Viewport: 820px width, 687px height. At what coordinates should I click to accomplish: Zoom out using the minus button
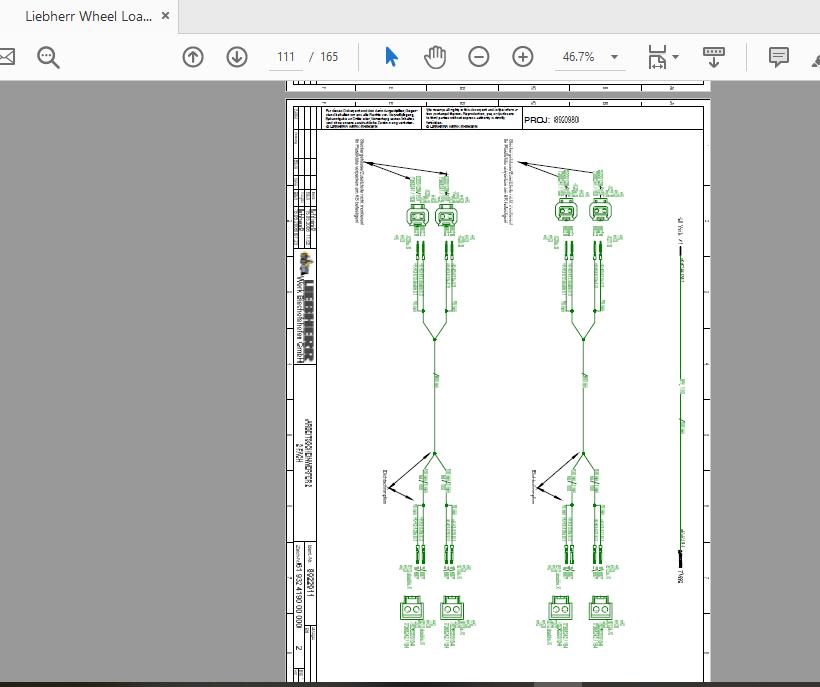pyautogui.click(x=479, y=57)
